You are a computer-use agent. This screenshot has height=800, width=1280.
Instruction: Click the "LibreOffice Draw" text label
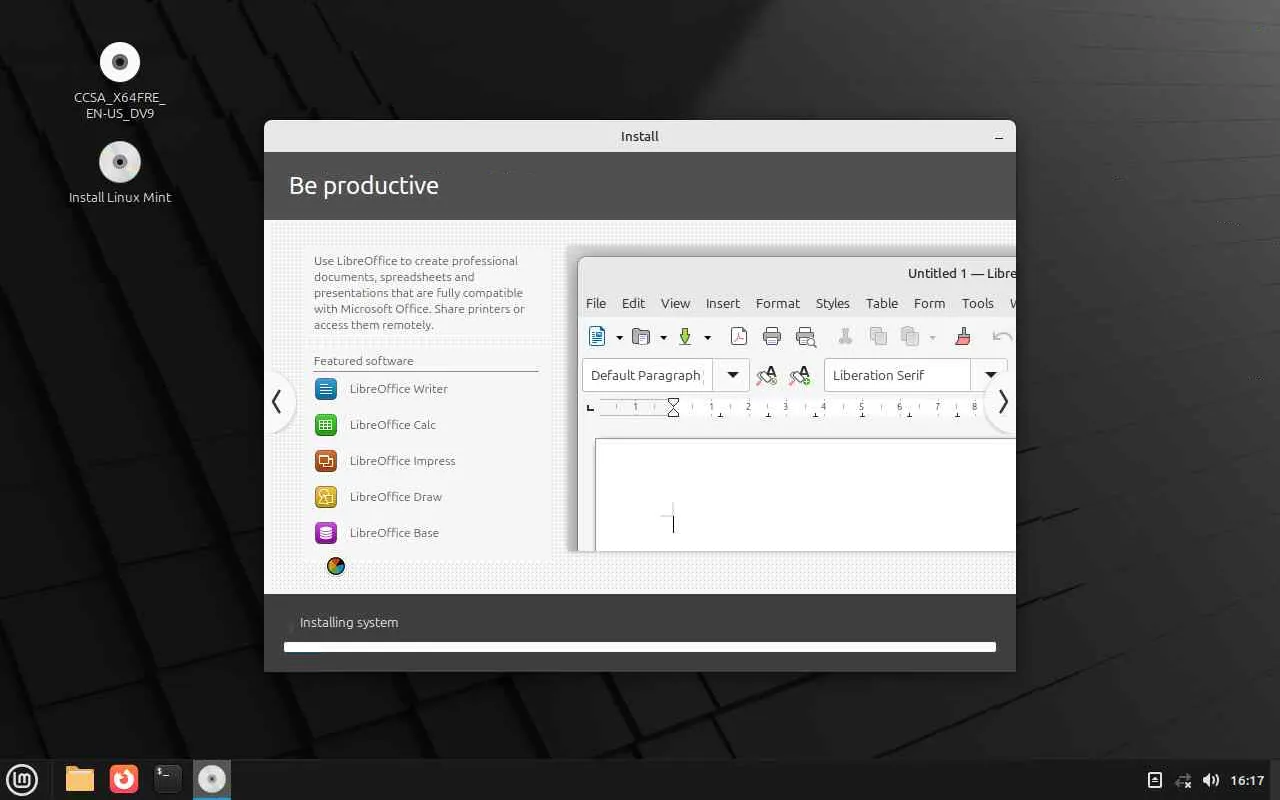tap(396, 497)
